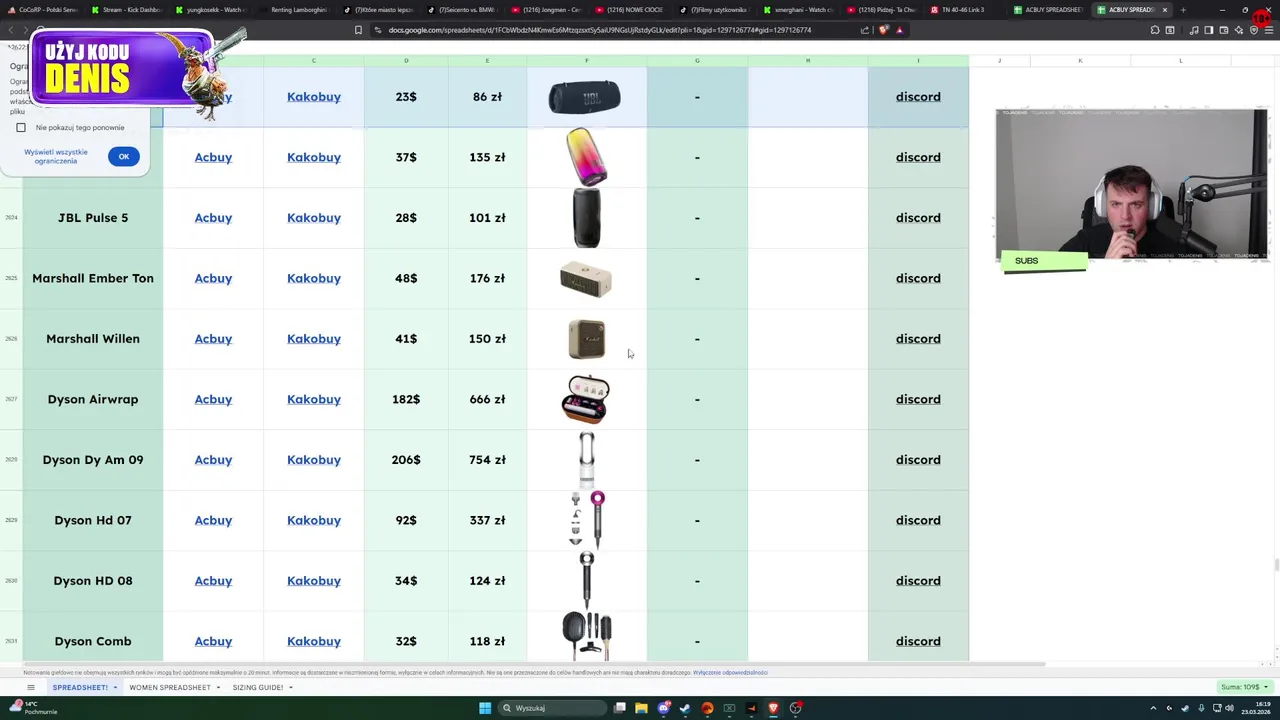
Task: Open the browser extensions puzzle icon
Action: tap(1155, 30)
